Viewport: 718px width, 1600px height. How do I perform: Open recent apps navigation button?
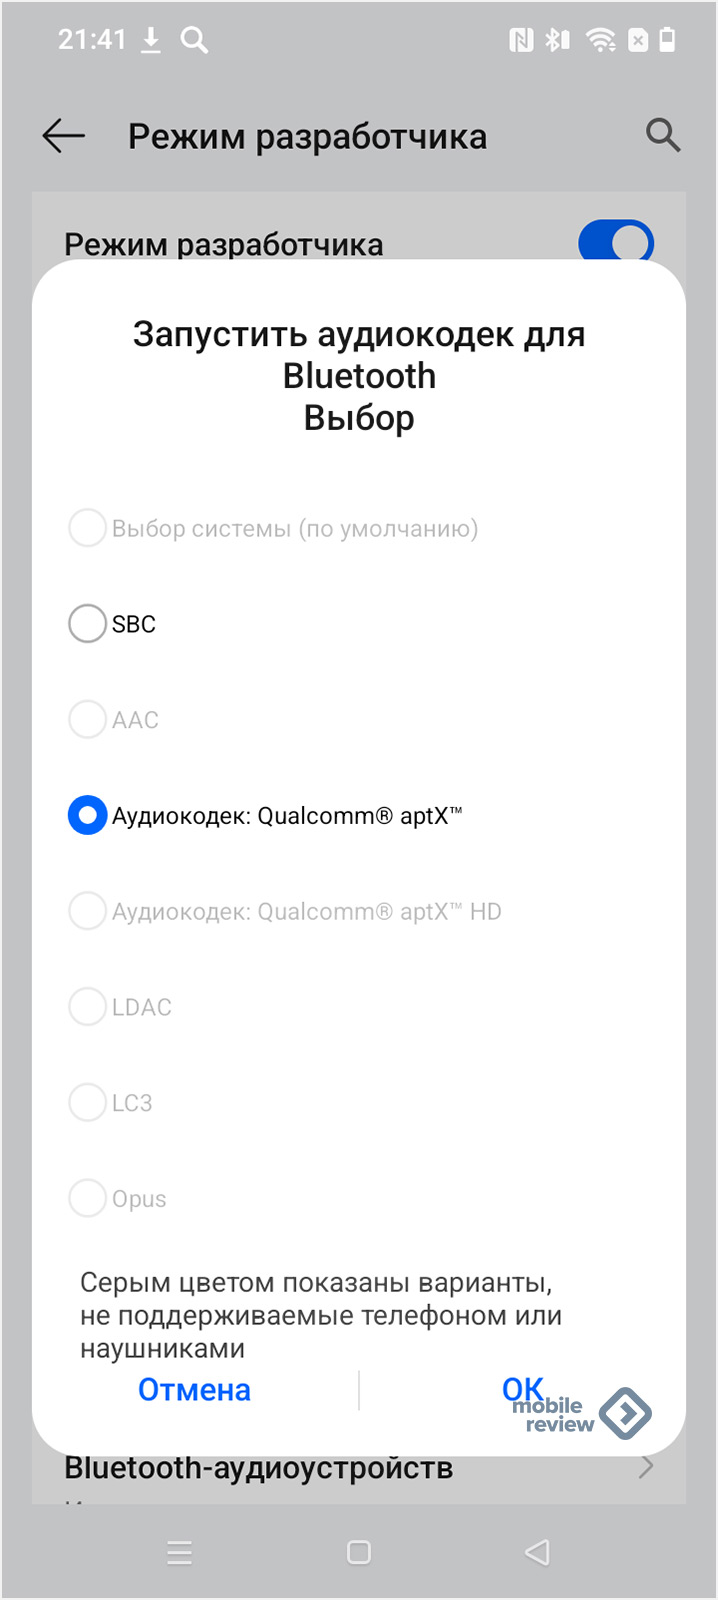180,1552
